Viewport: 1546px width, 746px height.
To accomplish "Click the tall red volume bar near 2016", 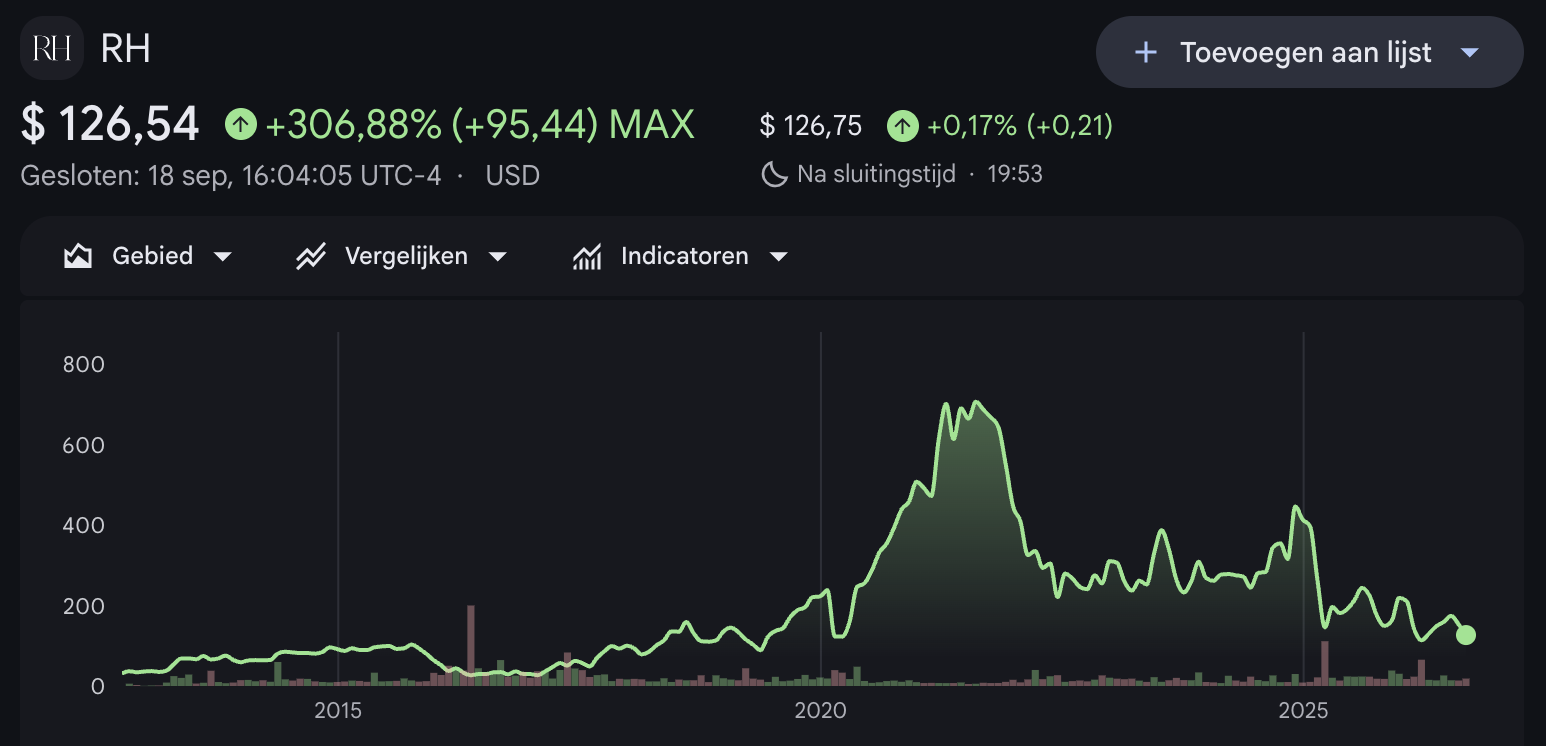I will pyautogui.click(x=471, y=645).
